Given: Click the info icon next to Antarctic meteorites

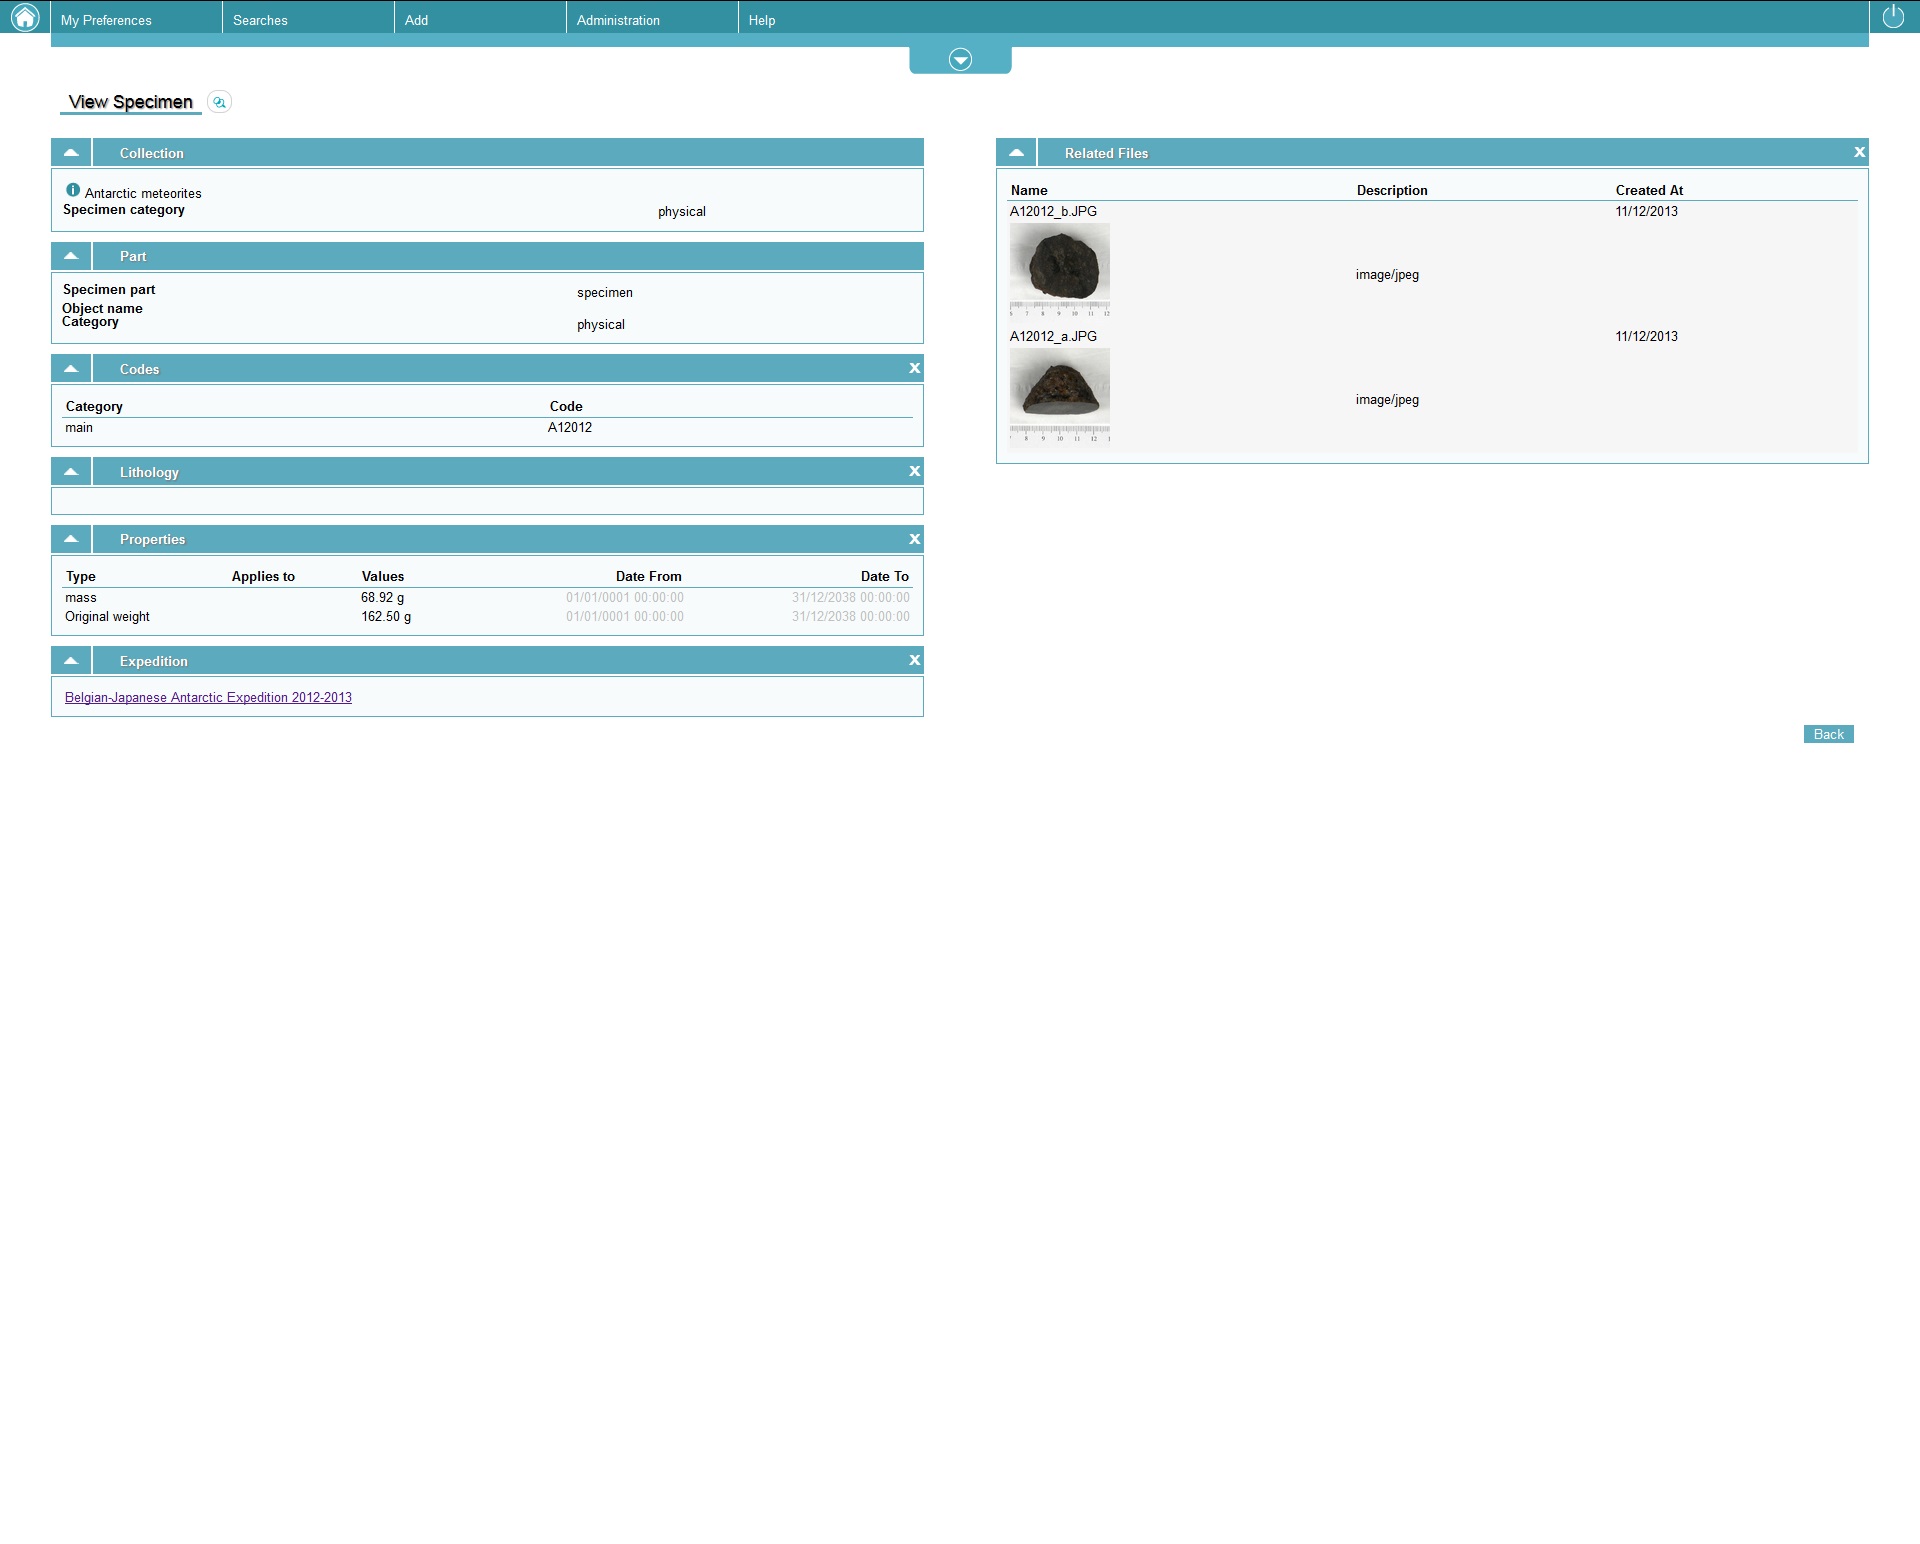Looking at the screenshot, I should pos(73,190).
